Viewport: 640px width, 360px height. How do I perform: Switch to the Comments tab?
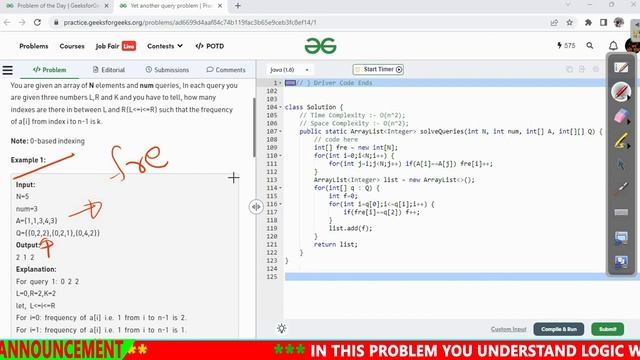click(226, 70)
